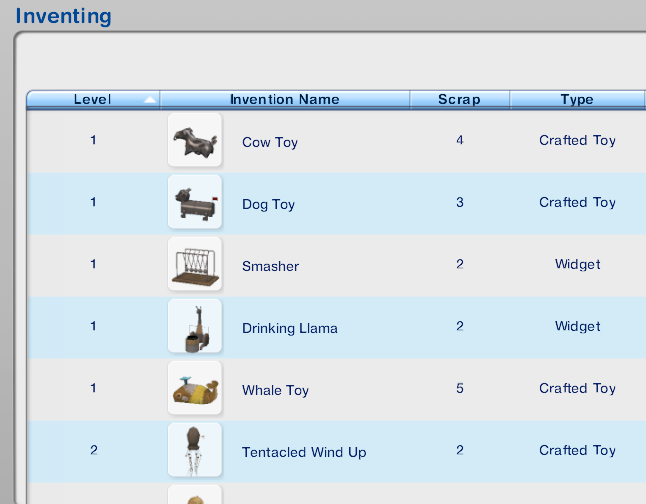Image resolution: width=646 pixels, height=504 pixels.
Task: Select the Smasher name
Action: 270,266
